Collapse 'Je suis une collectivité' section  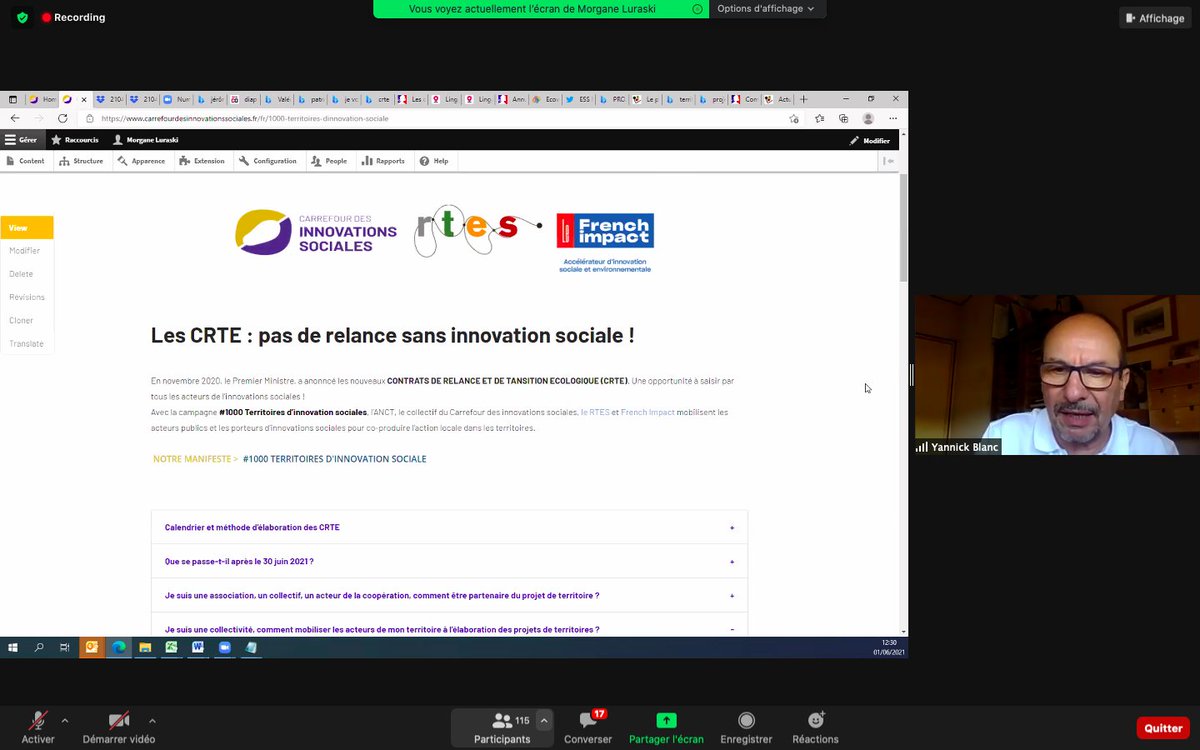coord(449,628)
